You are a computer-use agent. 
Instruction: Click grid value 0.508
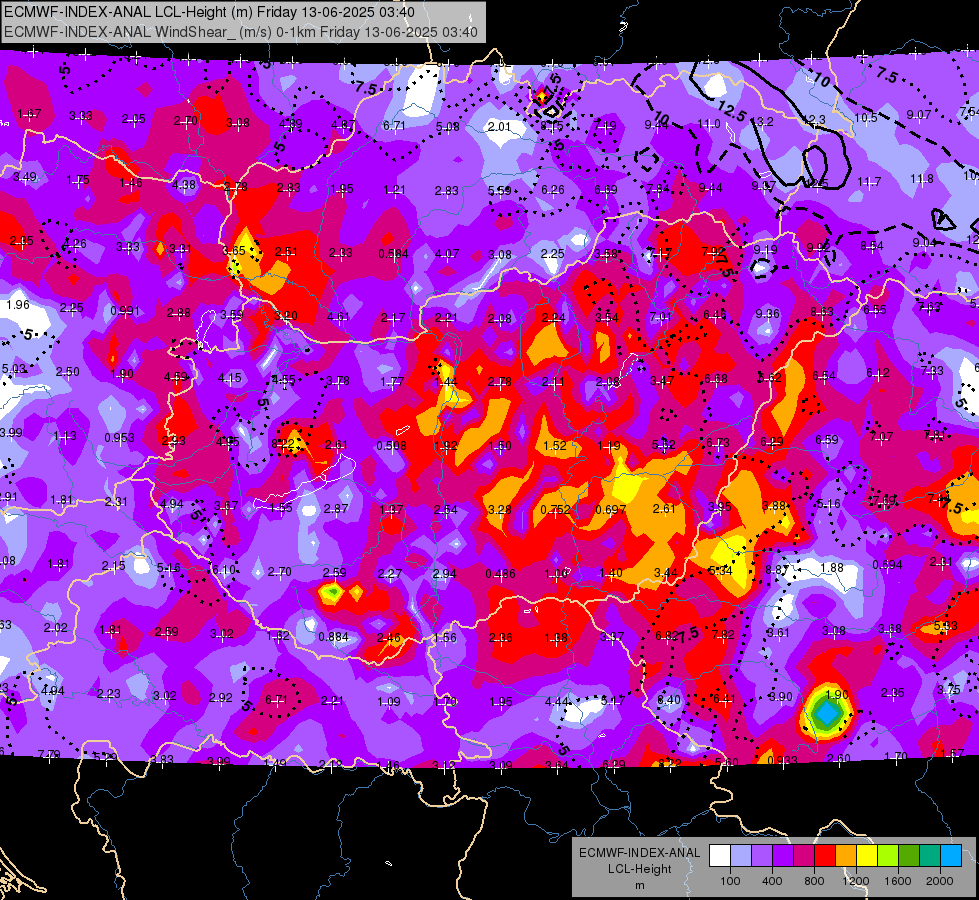click(391, 445)
